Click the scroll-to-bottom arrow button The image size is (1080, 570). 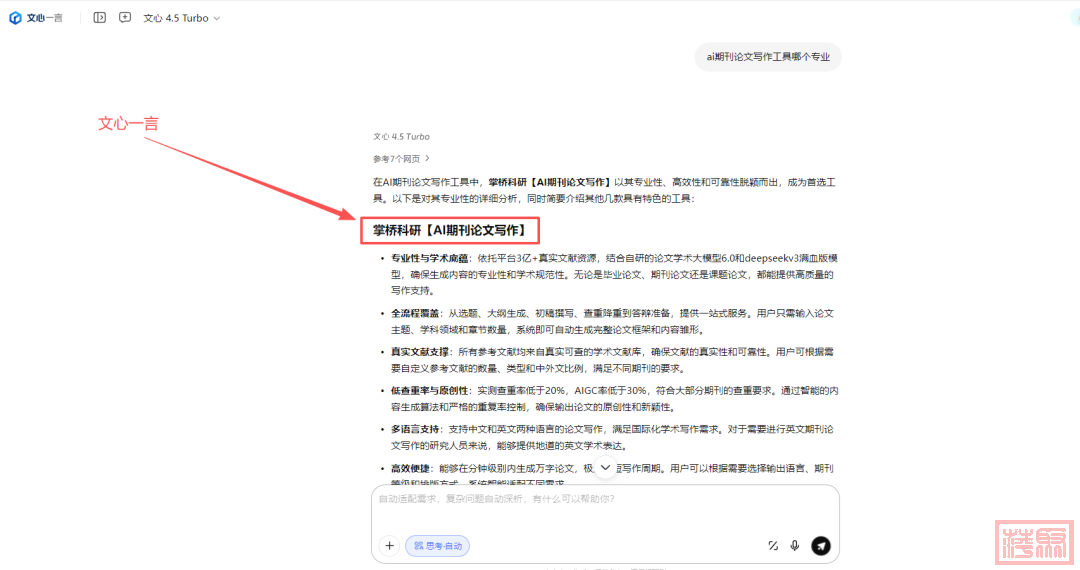pyautogui.click(x=605, y=468)
